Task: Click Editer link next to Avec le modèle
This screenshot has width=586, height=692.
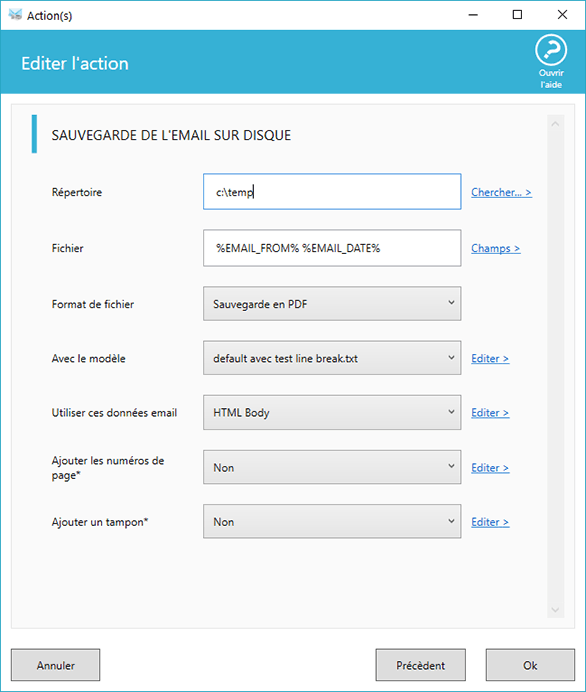Action: coord(490,358)
